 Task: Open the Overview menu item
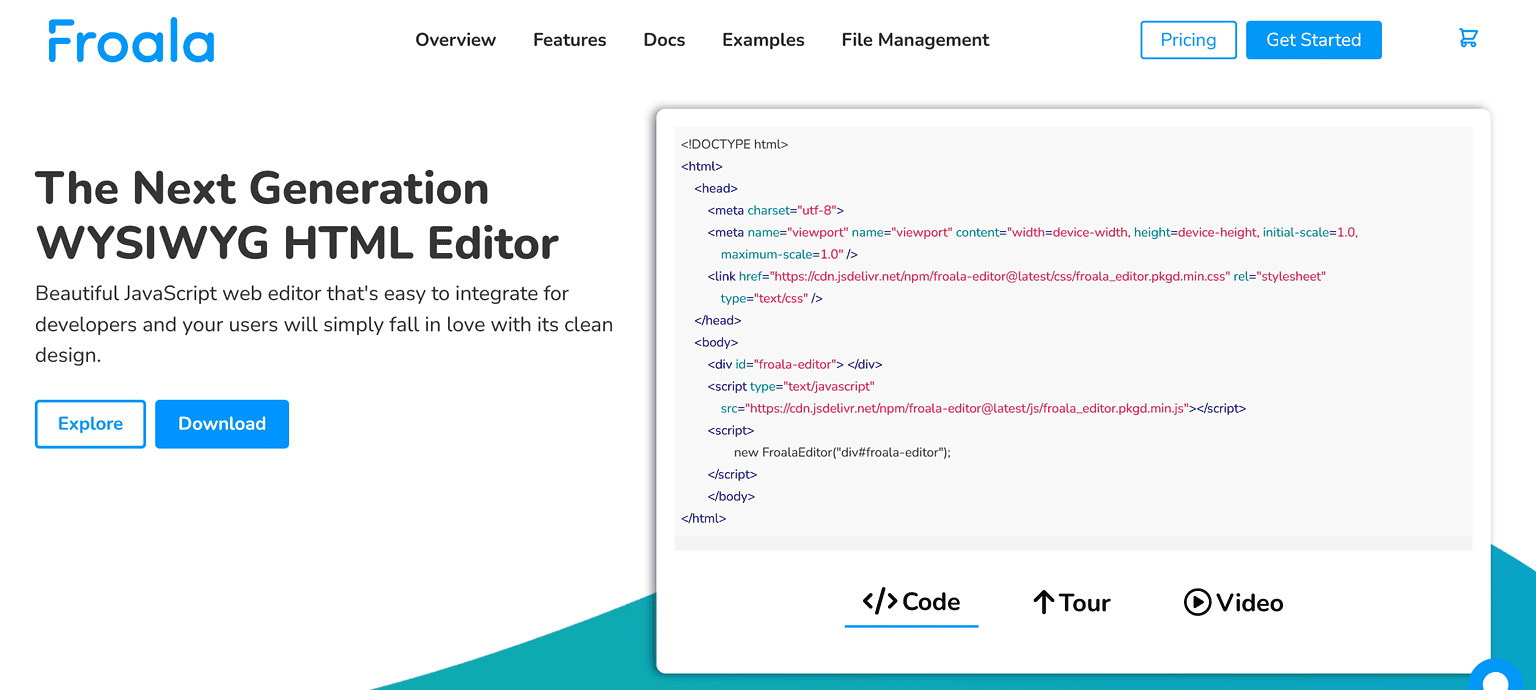pyautogui.click(x=455, y=40)
